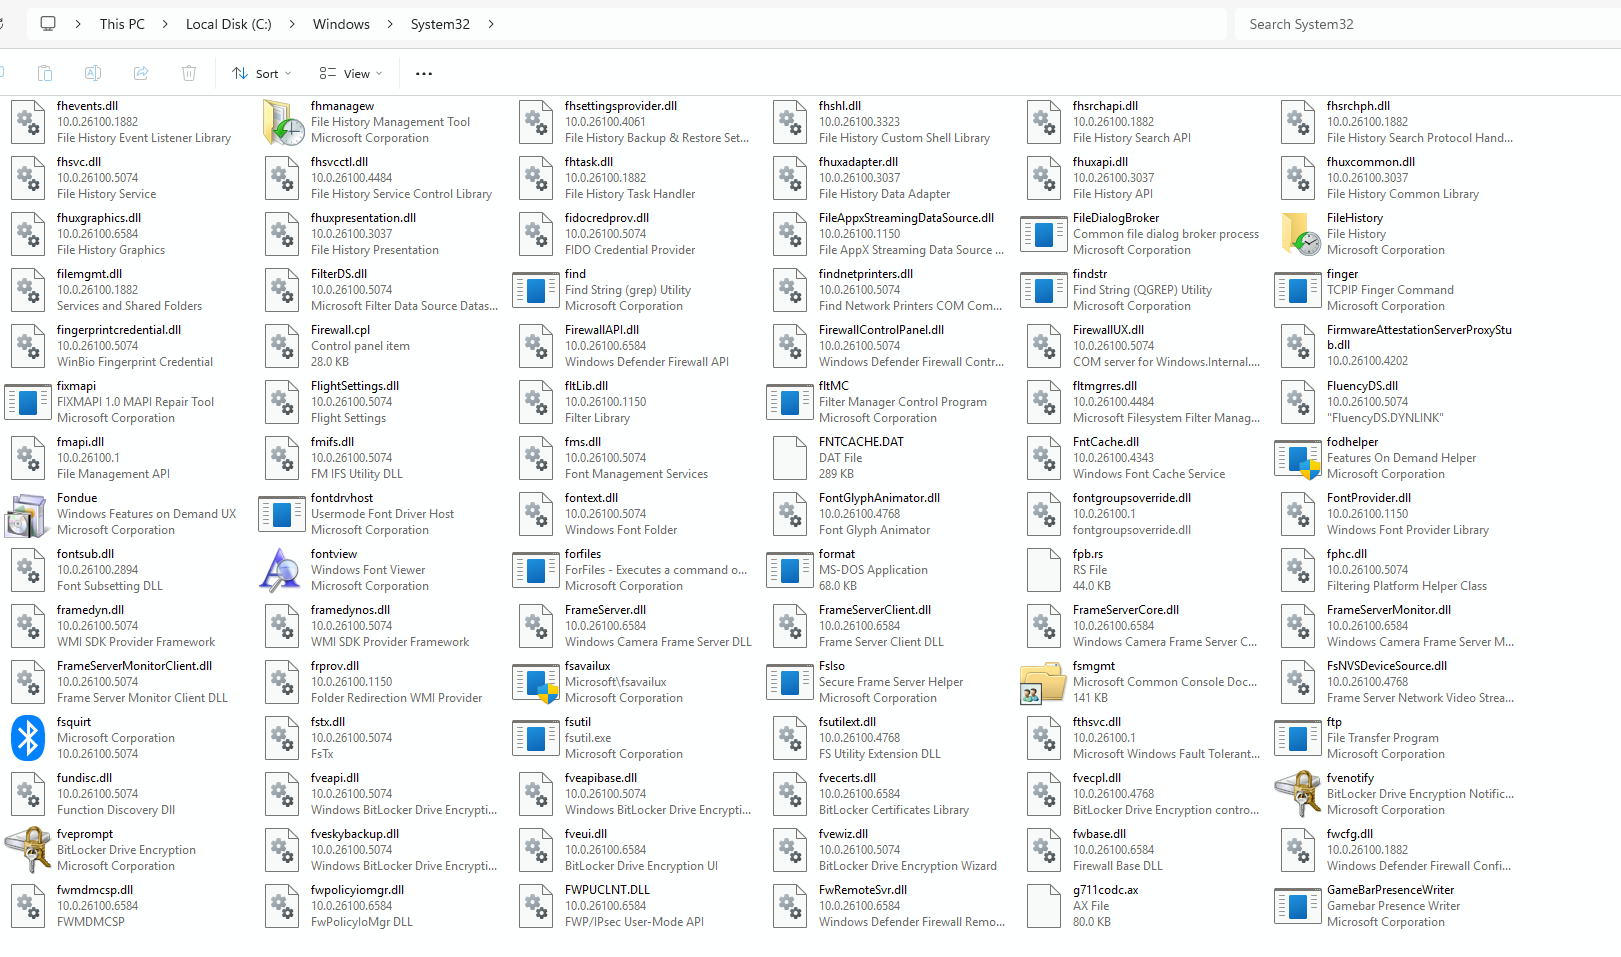This screenshot has width=1621, height=957.
Task: Select the fsmgmt console document icon
Action: click(x=1044, y=682)
